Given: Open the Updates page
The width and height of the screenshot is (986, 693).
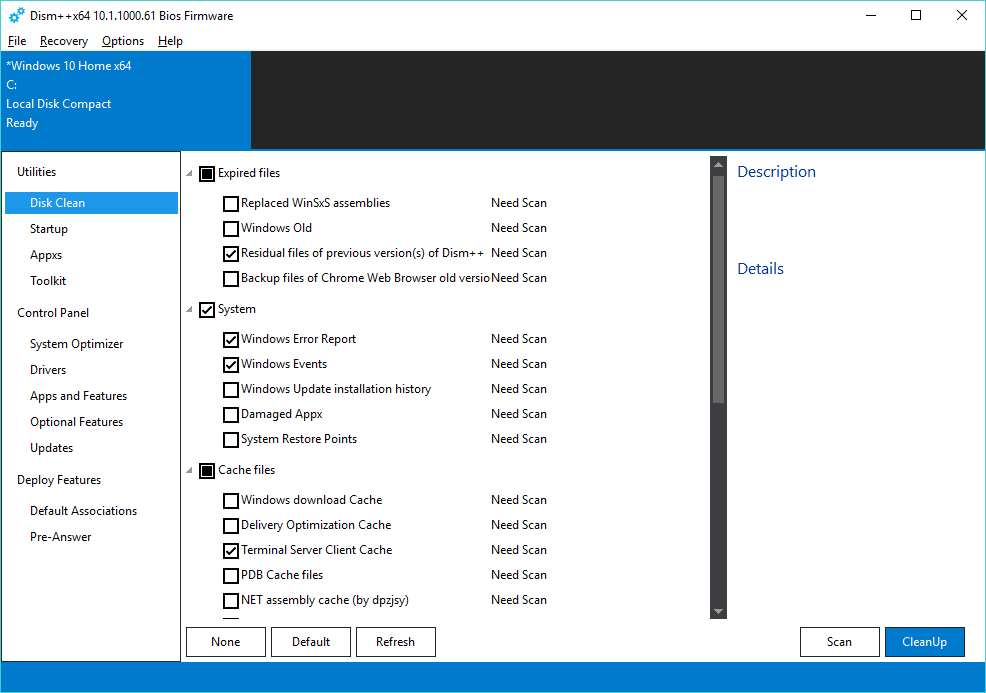Looking at the screenshot, I should point(52,448).
